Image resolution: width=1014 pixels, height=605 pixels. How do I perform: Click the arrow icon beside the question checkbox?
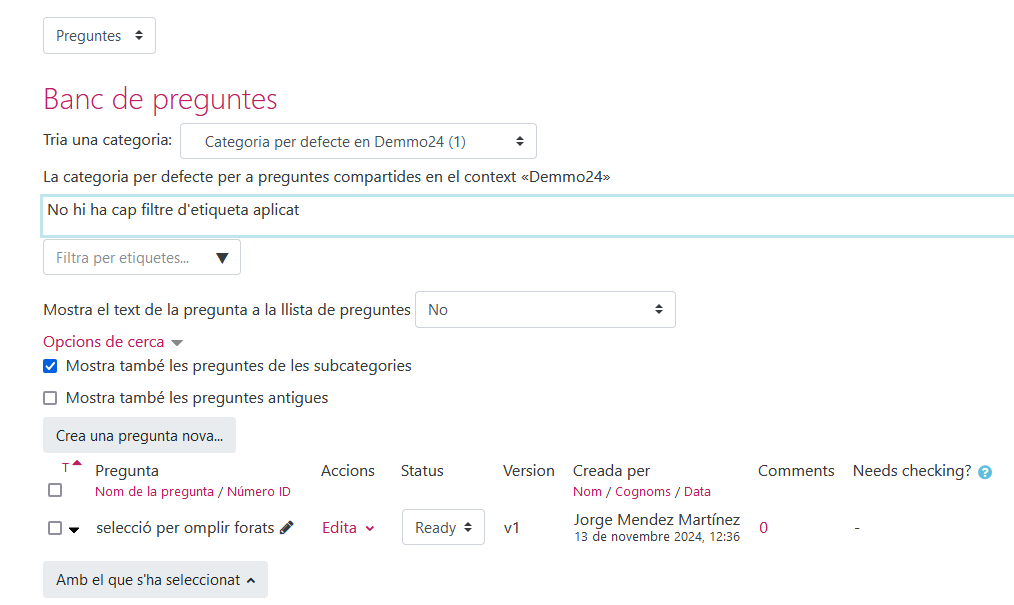(x=74, y=530)
